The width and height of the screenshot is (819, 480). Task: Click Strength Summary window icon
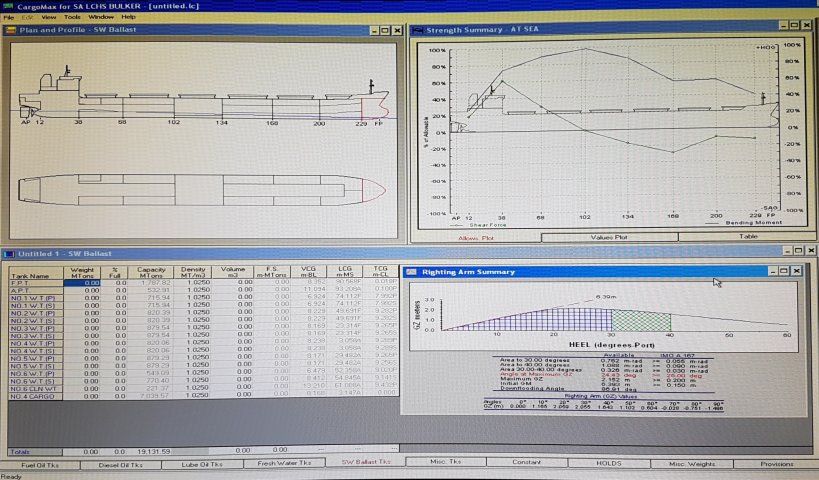click(x=417, y=30)
